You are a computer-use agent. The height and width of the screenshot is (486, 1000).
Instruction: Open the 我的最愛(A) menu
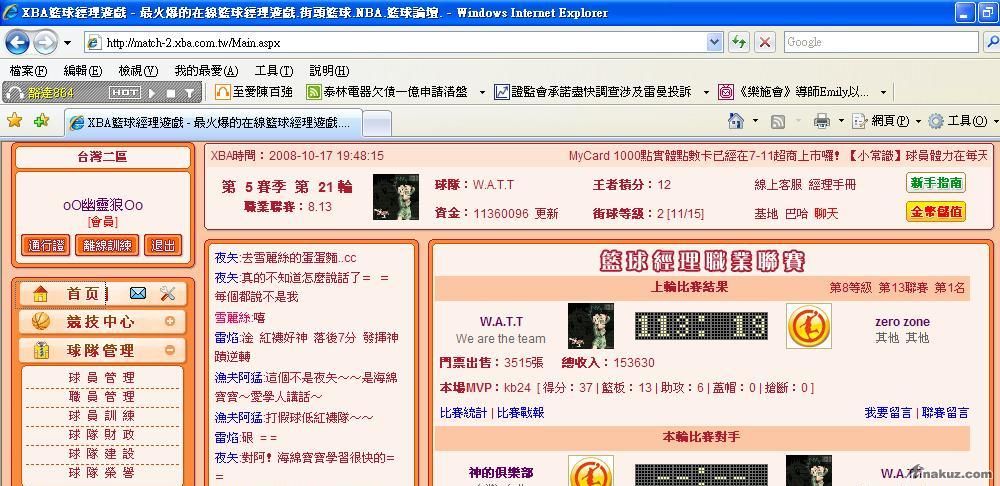tap(206, 71)
